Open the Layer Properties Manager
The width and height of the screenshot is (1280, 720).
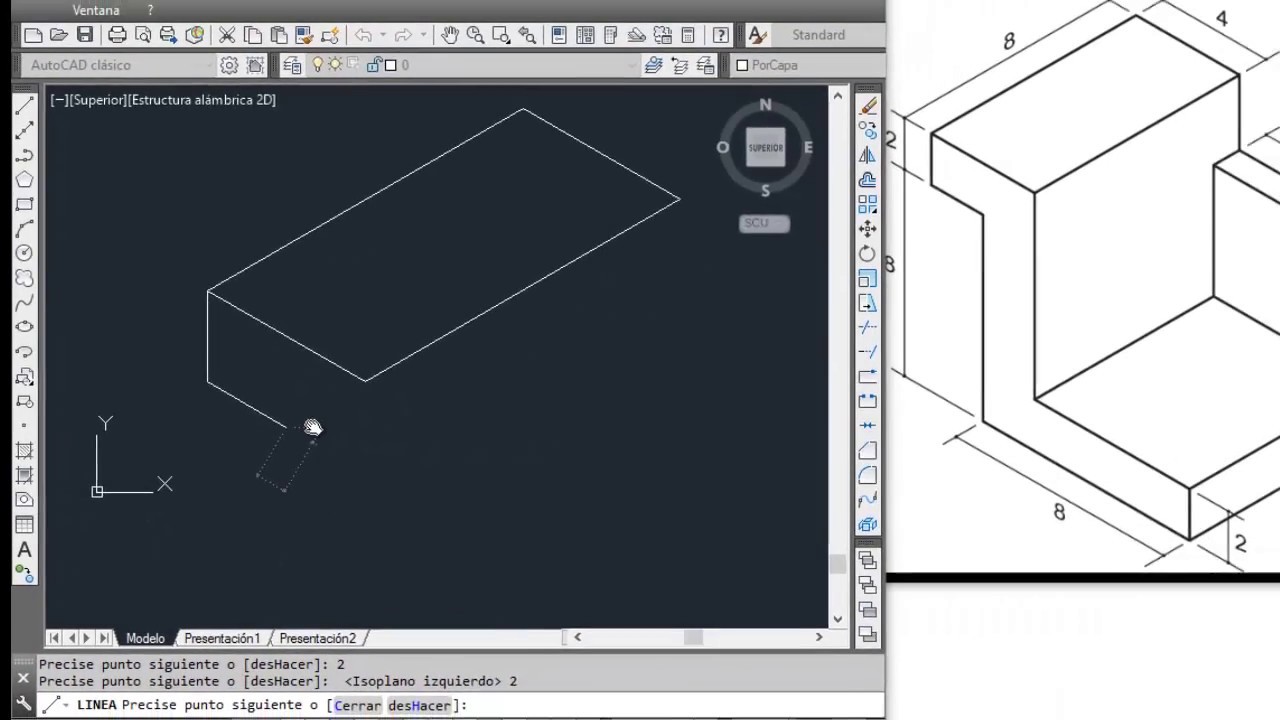click(292, 65)
